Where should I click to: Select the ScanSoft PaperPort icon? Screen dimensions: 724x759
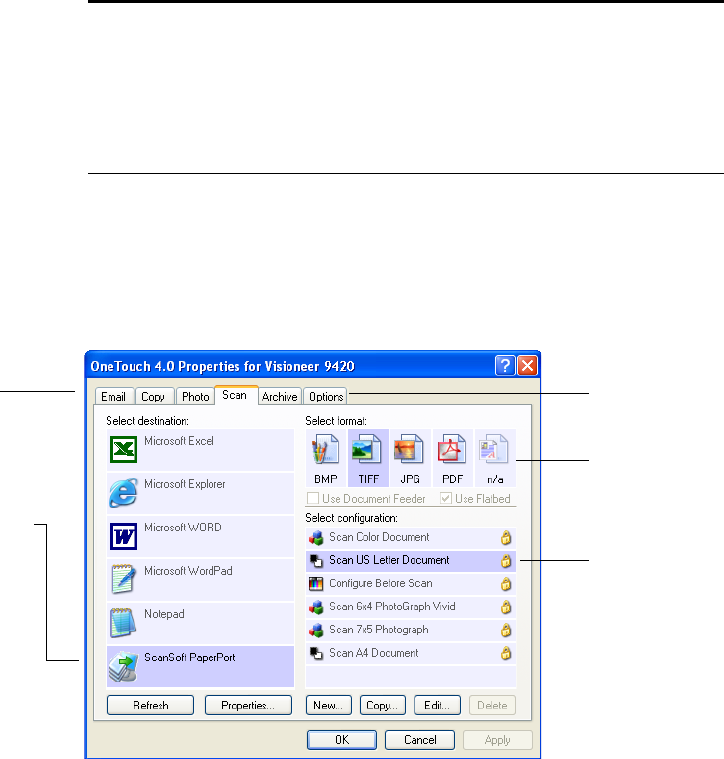(123, 667)
